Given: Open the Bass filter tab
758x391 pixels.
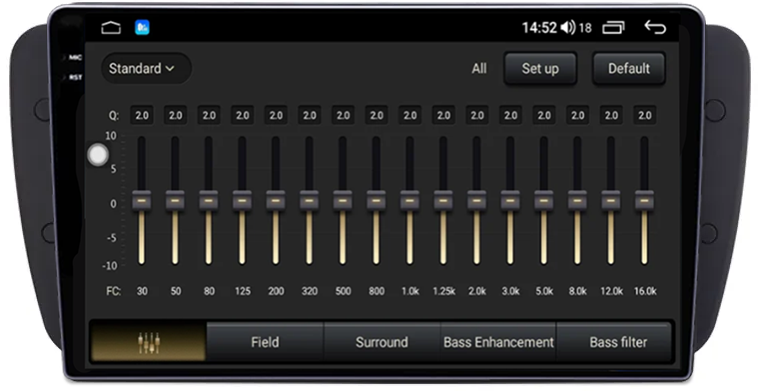Looking at the screenshot, I should (618, 342).
